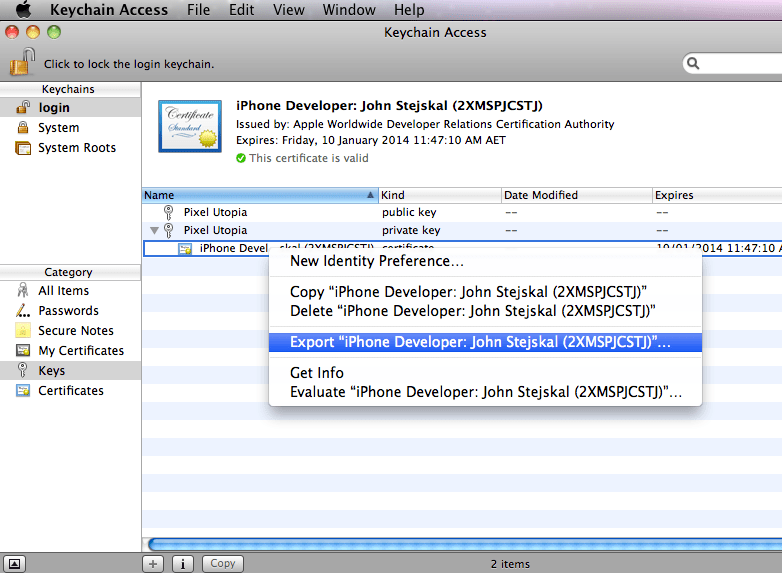
Task: Choose Delete "iPhone Developer" in context menu
Action: click(x=485, y=311)
